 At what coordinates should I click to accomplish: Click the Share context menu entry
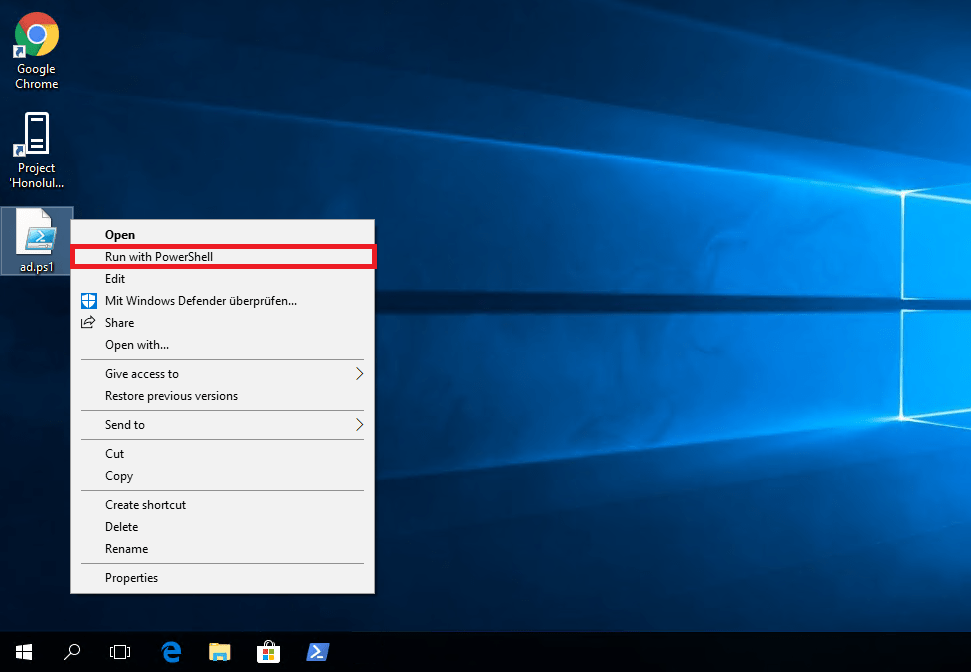pos(119,323)
